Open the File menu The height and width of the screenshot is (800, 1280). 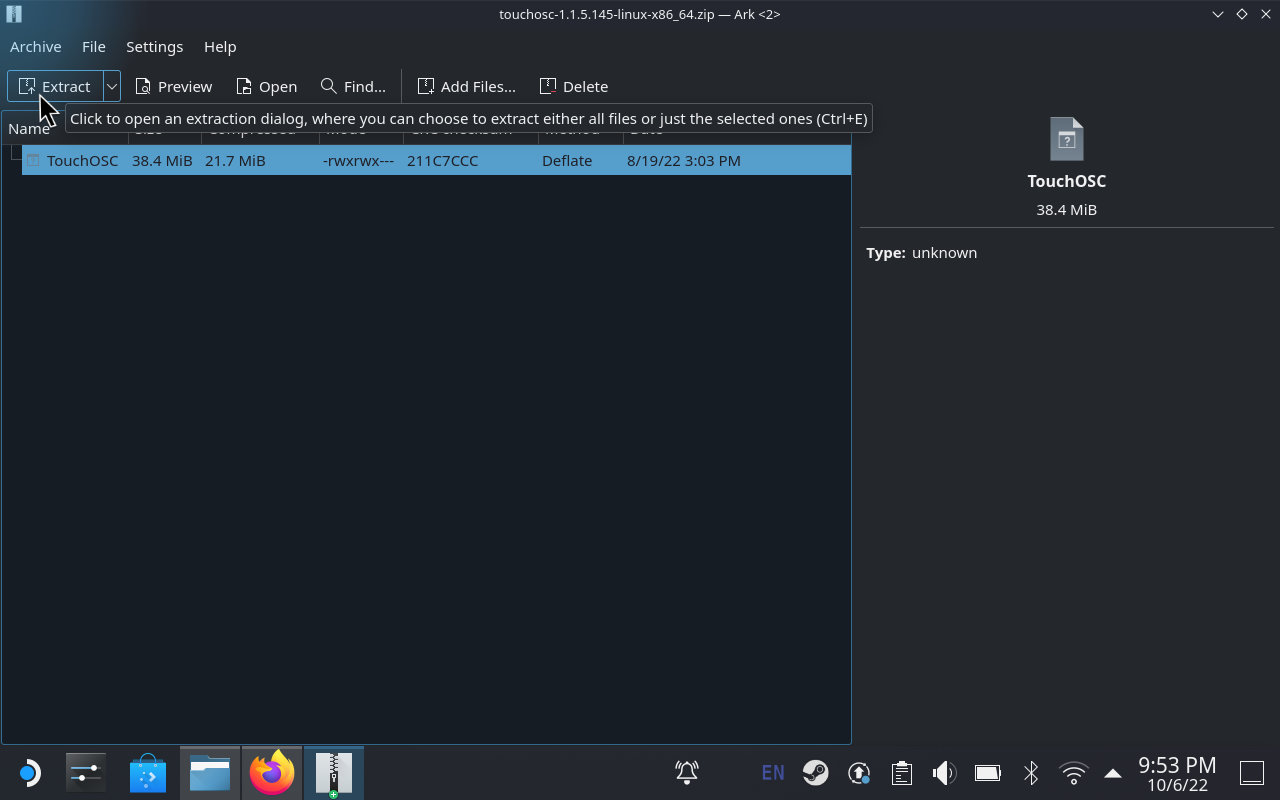pyautogui.click(x=94, y=46)
